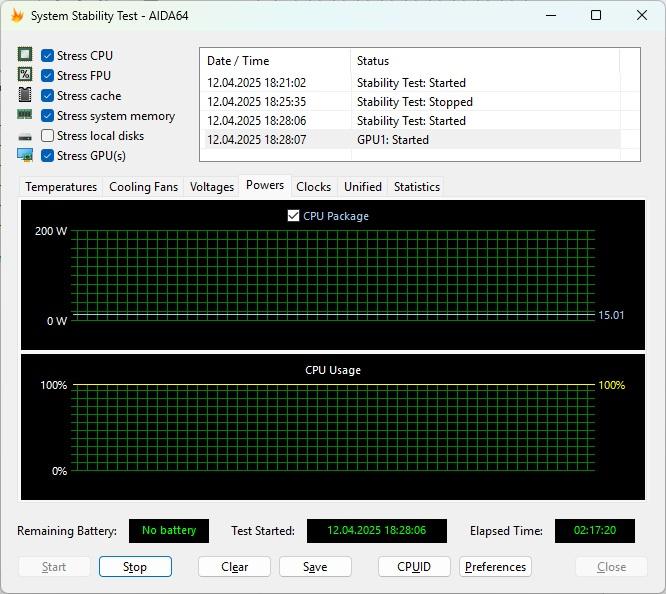Viewport: 666px width, 594px height.
Task: Click the 'No battery' status field
Action: click(169, 530)
